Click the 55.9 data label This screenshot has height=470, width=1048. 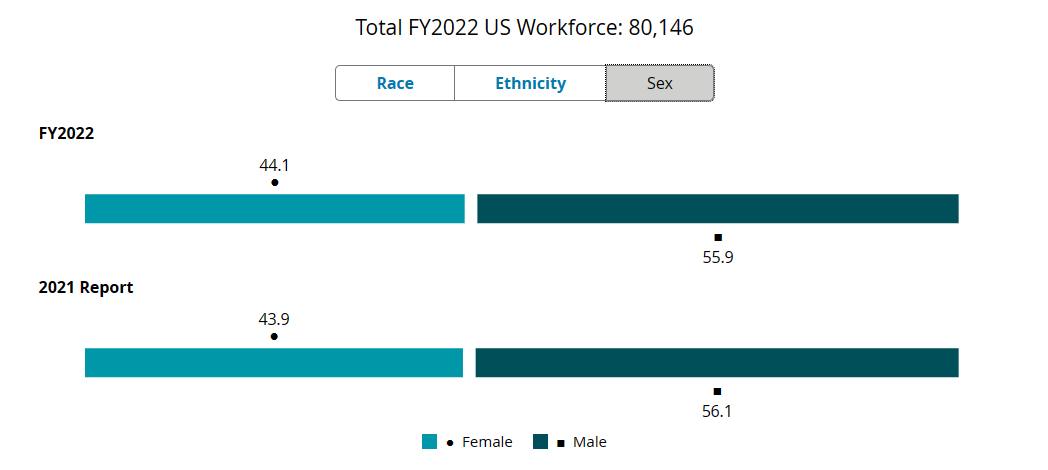click(x=718, y=256)
